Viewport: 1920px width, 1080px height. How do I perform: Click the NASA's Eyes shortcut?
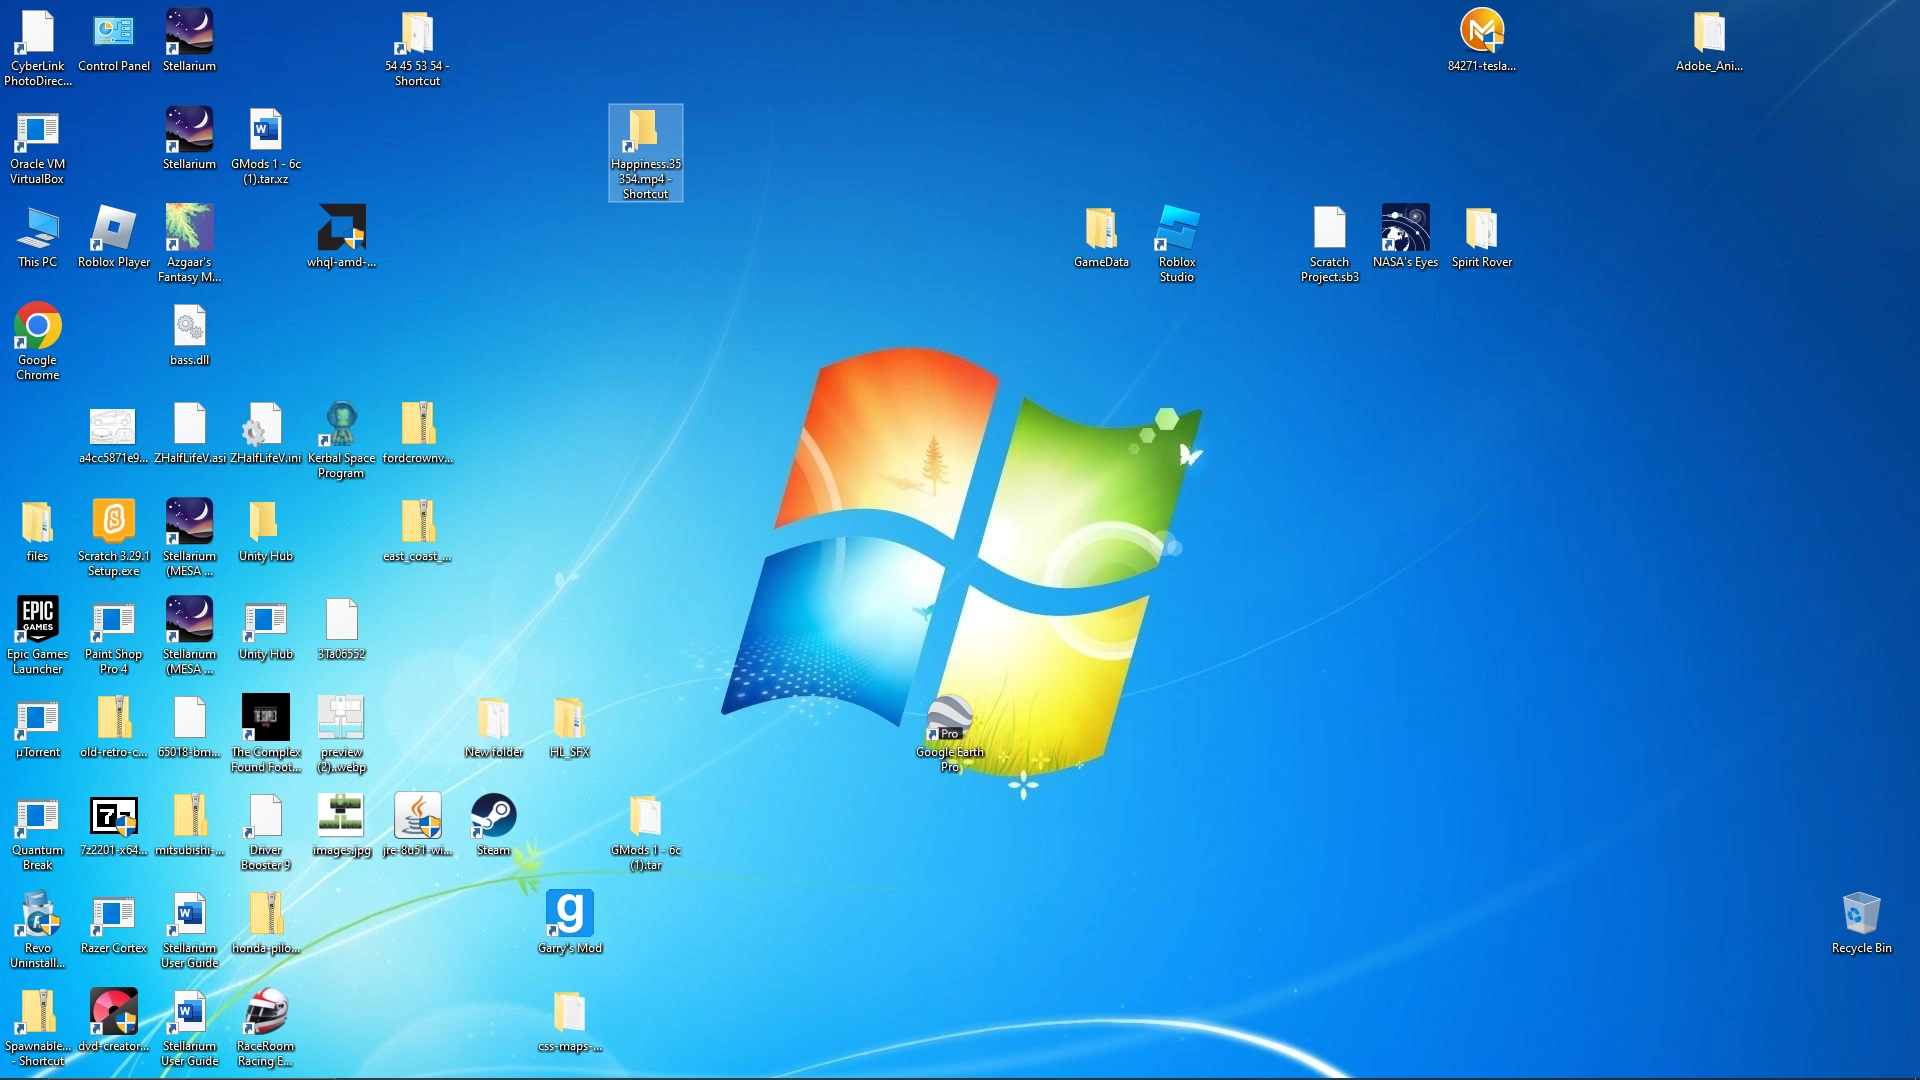pos(1405,229)
